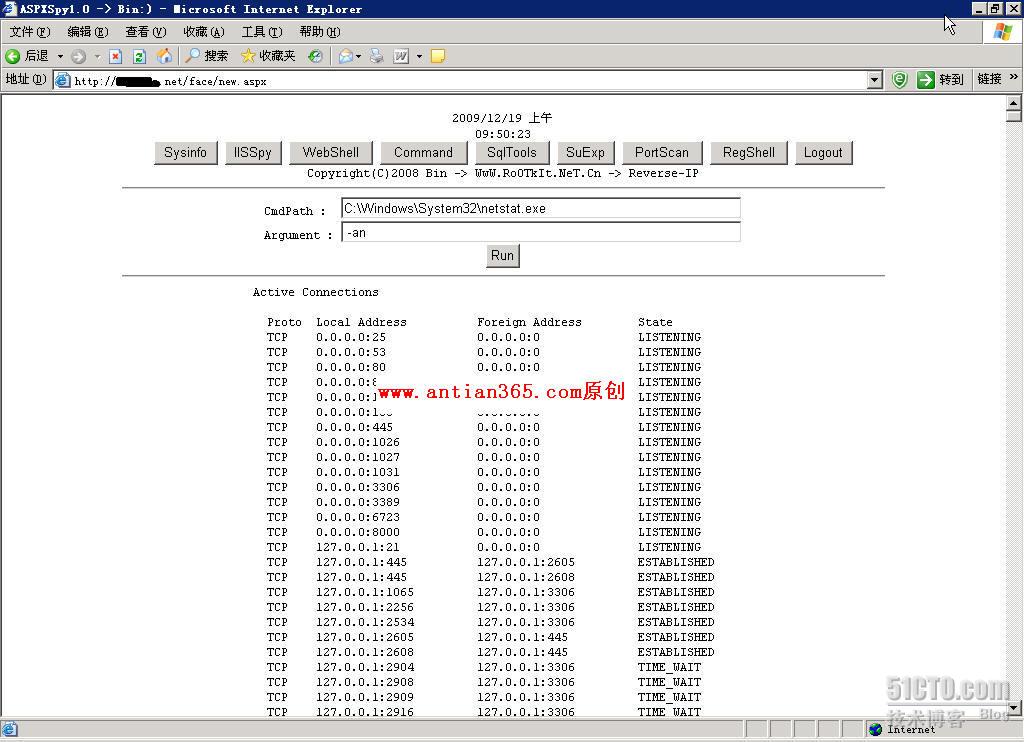
Task: Open the SqlTools page button
Action: coord(511,152)
